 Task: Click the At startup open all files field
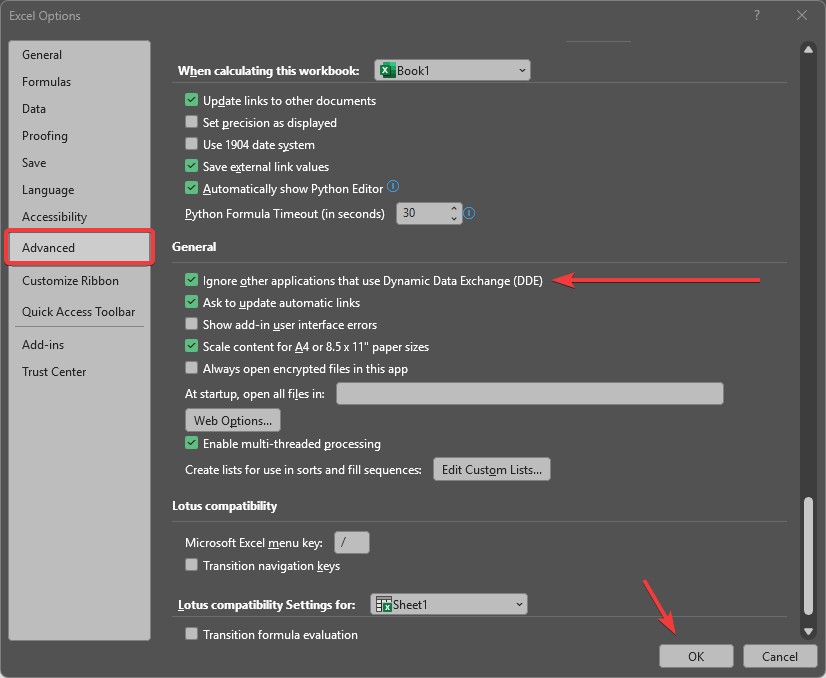pos(529,394)
